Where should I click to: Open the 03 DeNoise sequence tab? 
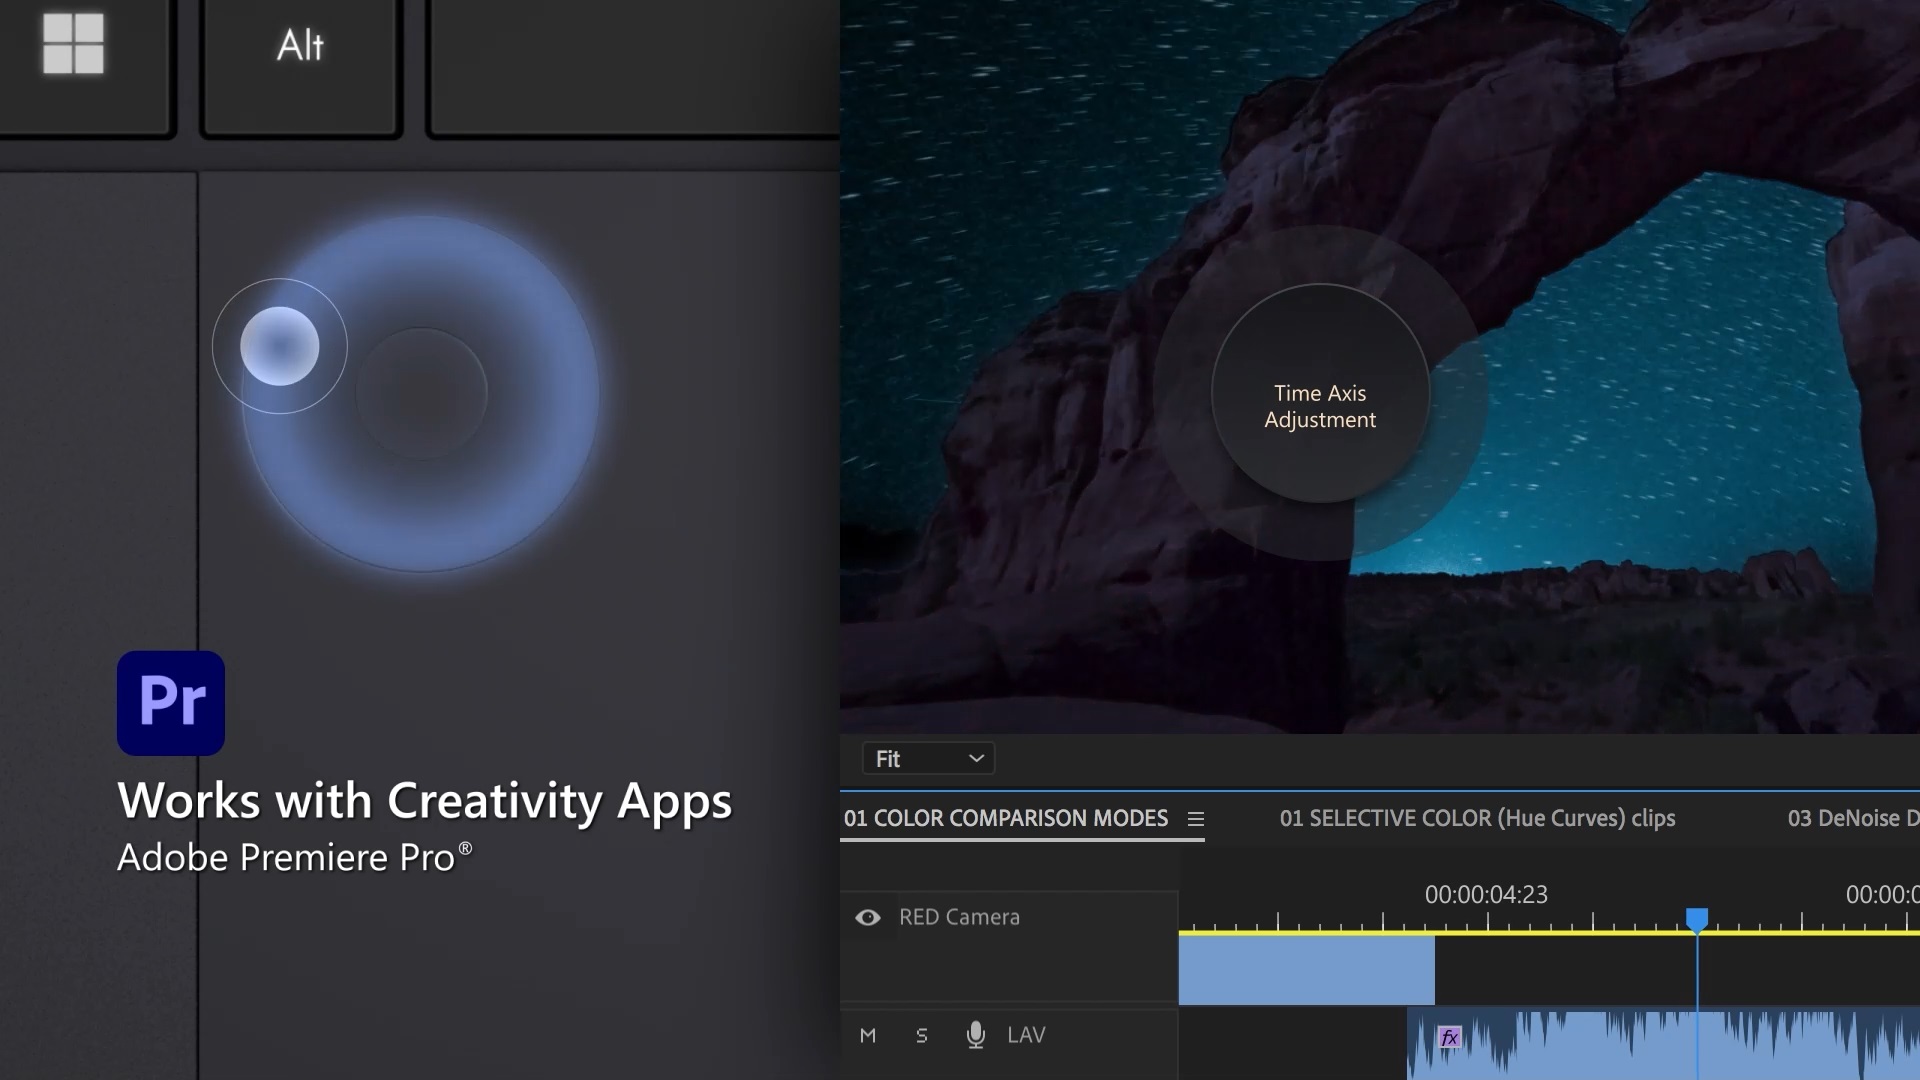click(x=1852, y=818)
